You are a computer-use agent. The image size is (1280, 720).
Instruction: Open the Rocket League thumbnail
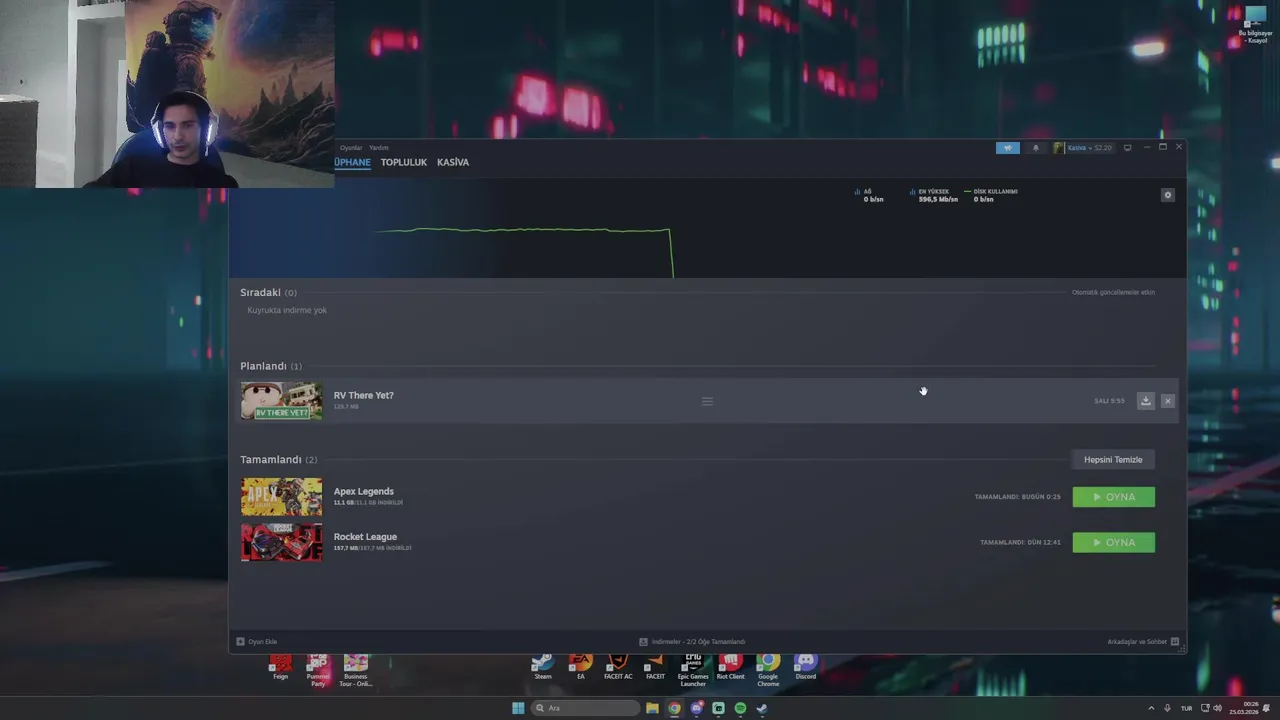click(282, 542)
